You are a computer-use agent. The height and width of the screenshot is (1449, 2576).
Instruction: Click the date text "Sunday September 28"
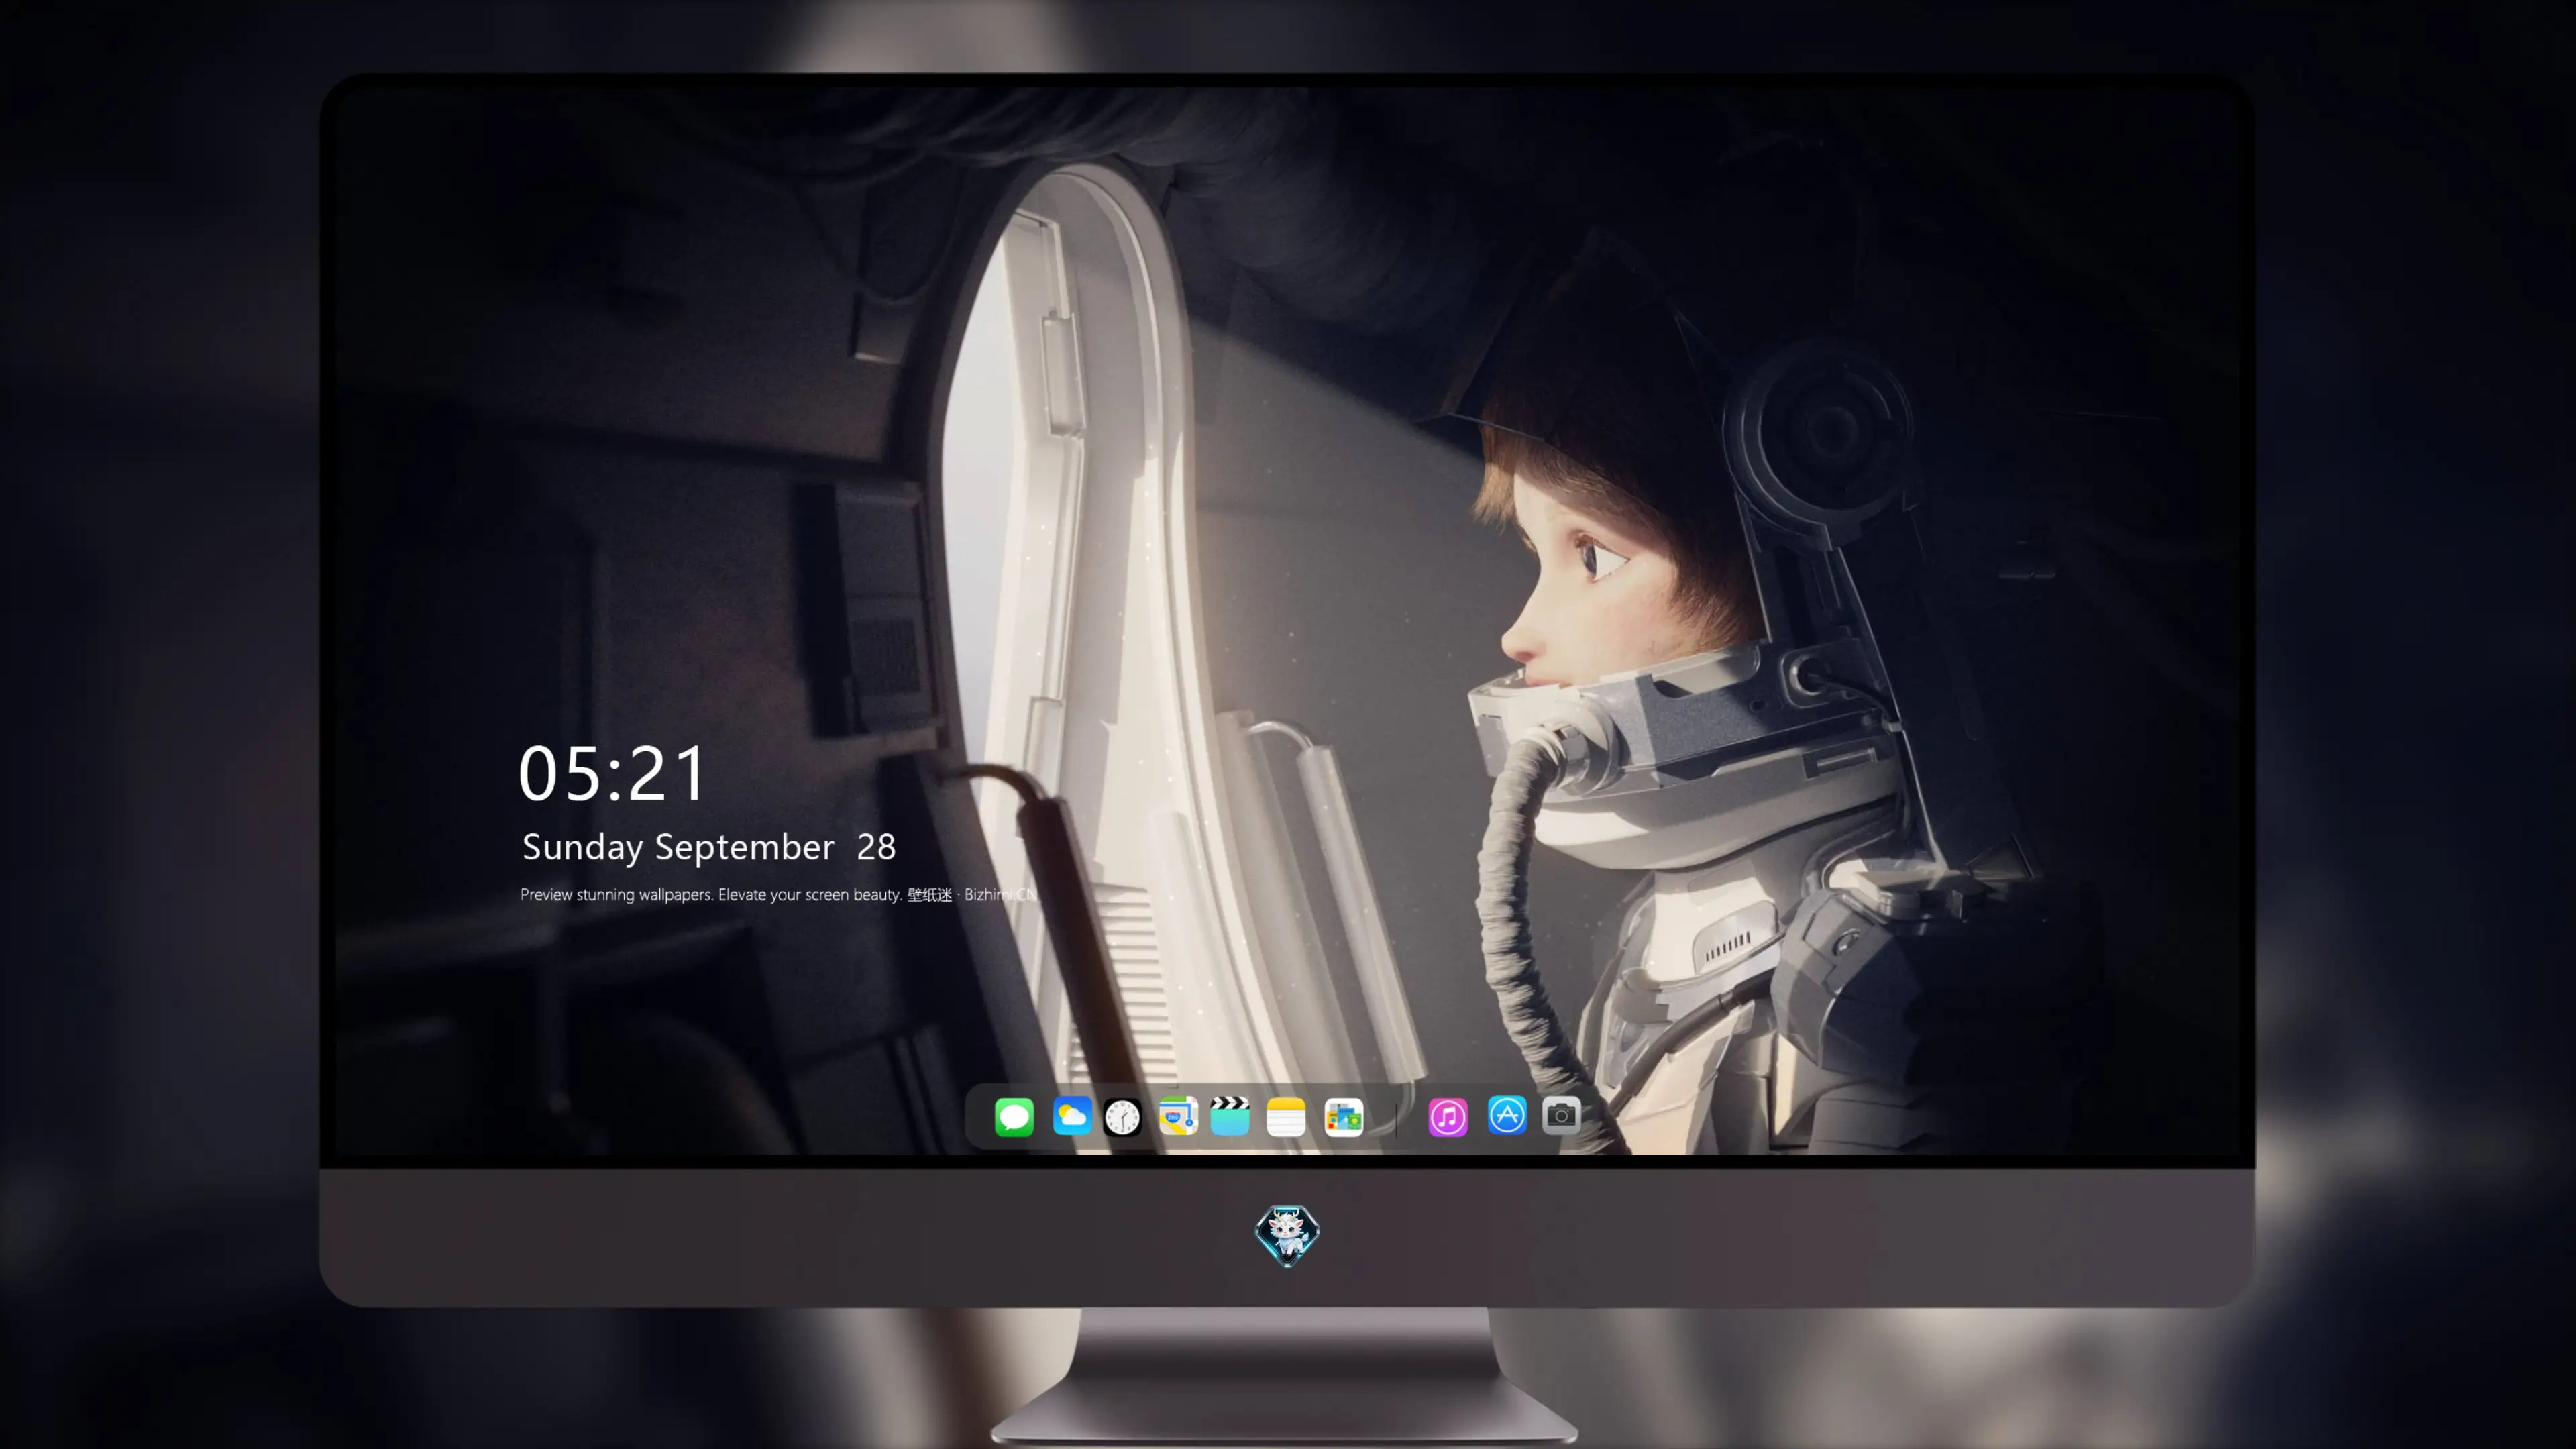pyautogui.click(x=709, y=847)
